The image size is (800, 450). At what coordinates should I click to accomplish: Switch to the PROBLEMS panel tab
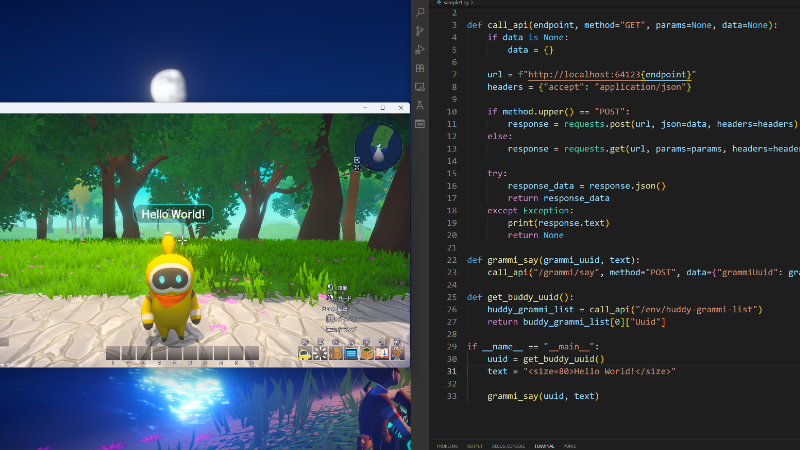coord(447,446)
